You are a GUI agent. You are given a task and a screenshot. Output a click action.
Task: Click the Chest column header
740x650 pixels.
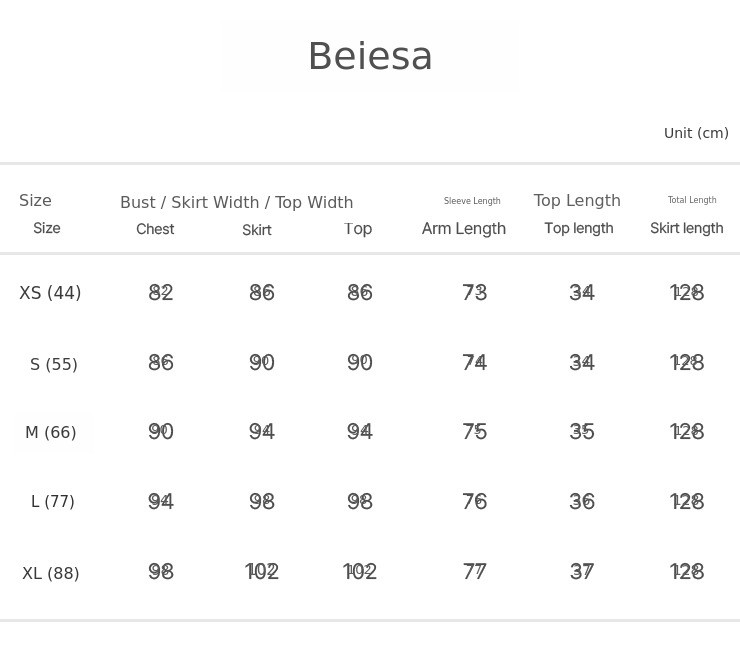(x=155, y=229)
